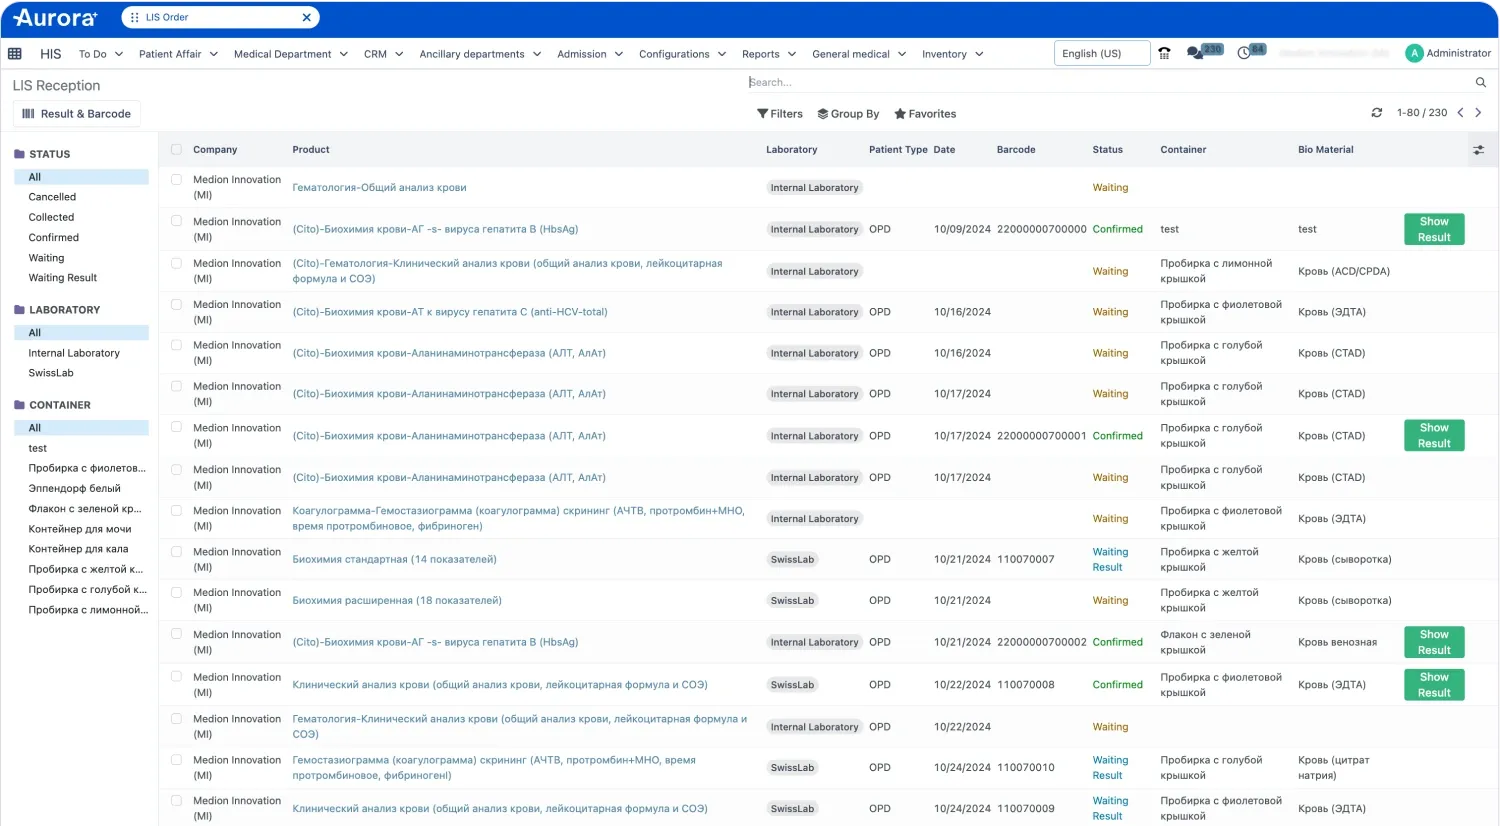
Task: Go to the next page of records
Action: (x=1479, y=113)
